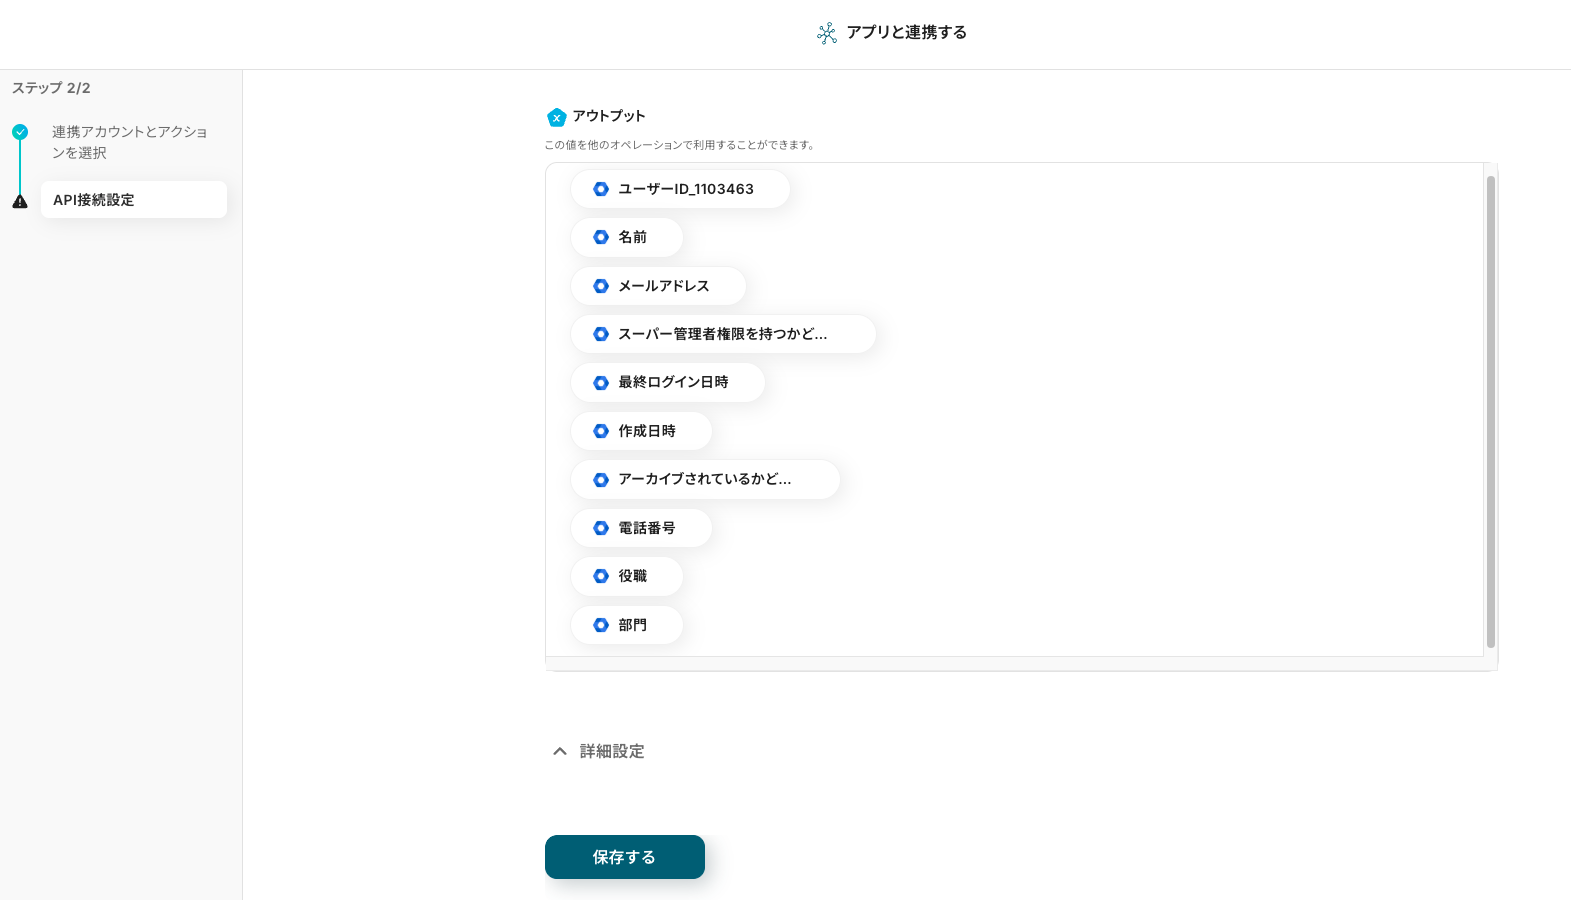Click the completed step checkmark icon
The width and height of the screenshot is (1571, 900).
click(x=20, y=132)
